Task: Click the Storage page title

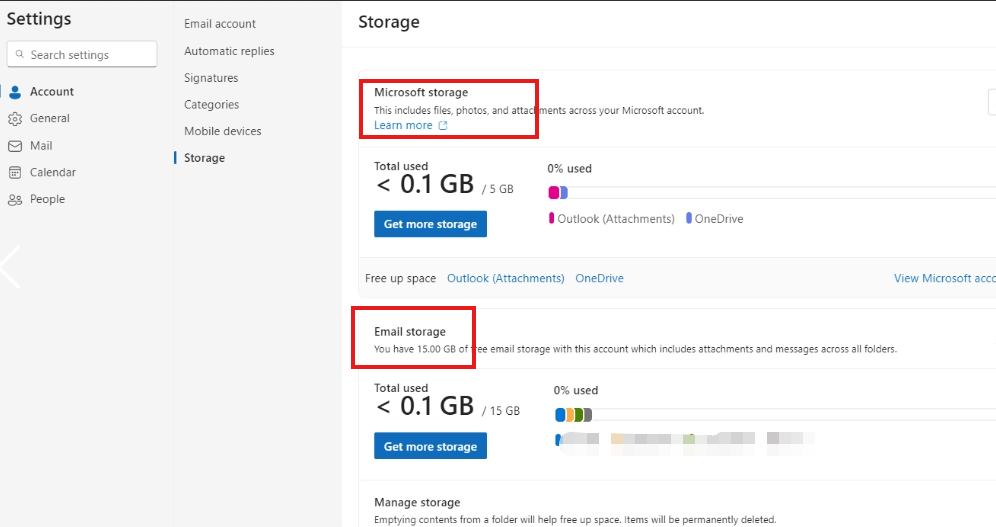Action: coord(389,22)
